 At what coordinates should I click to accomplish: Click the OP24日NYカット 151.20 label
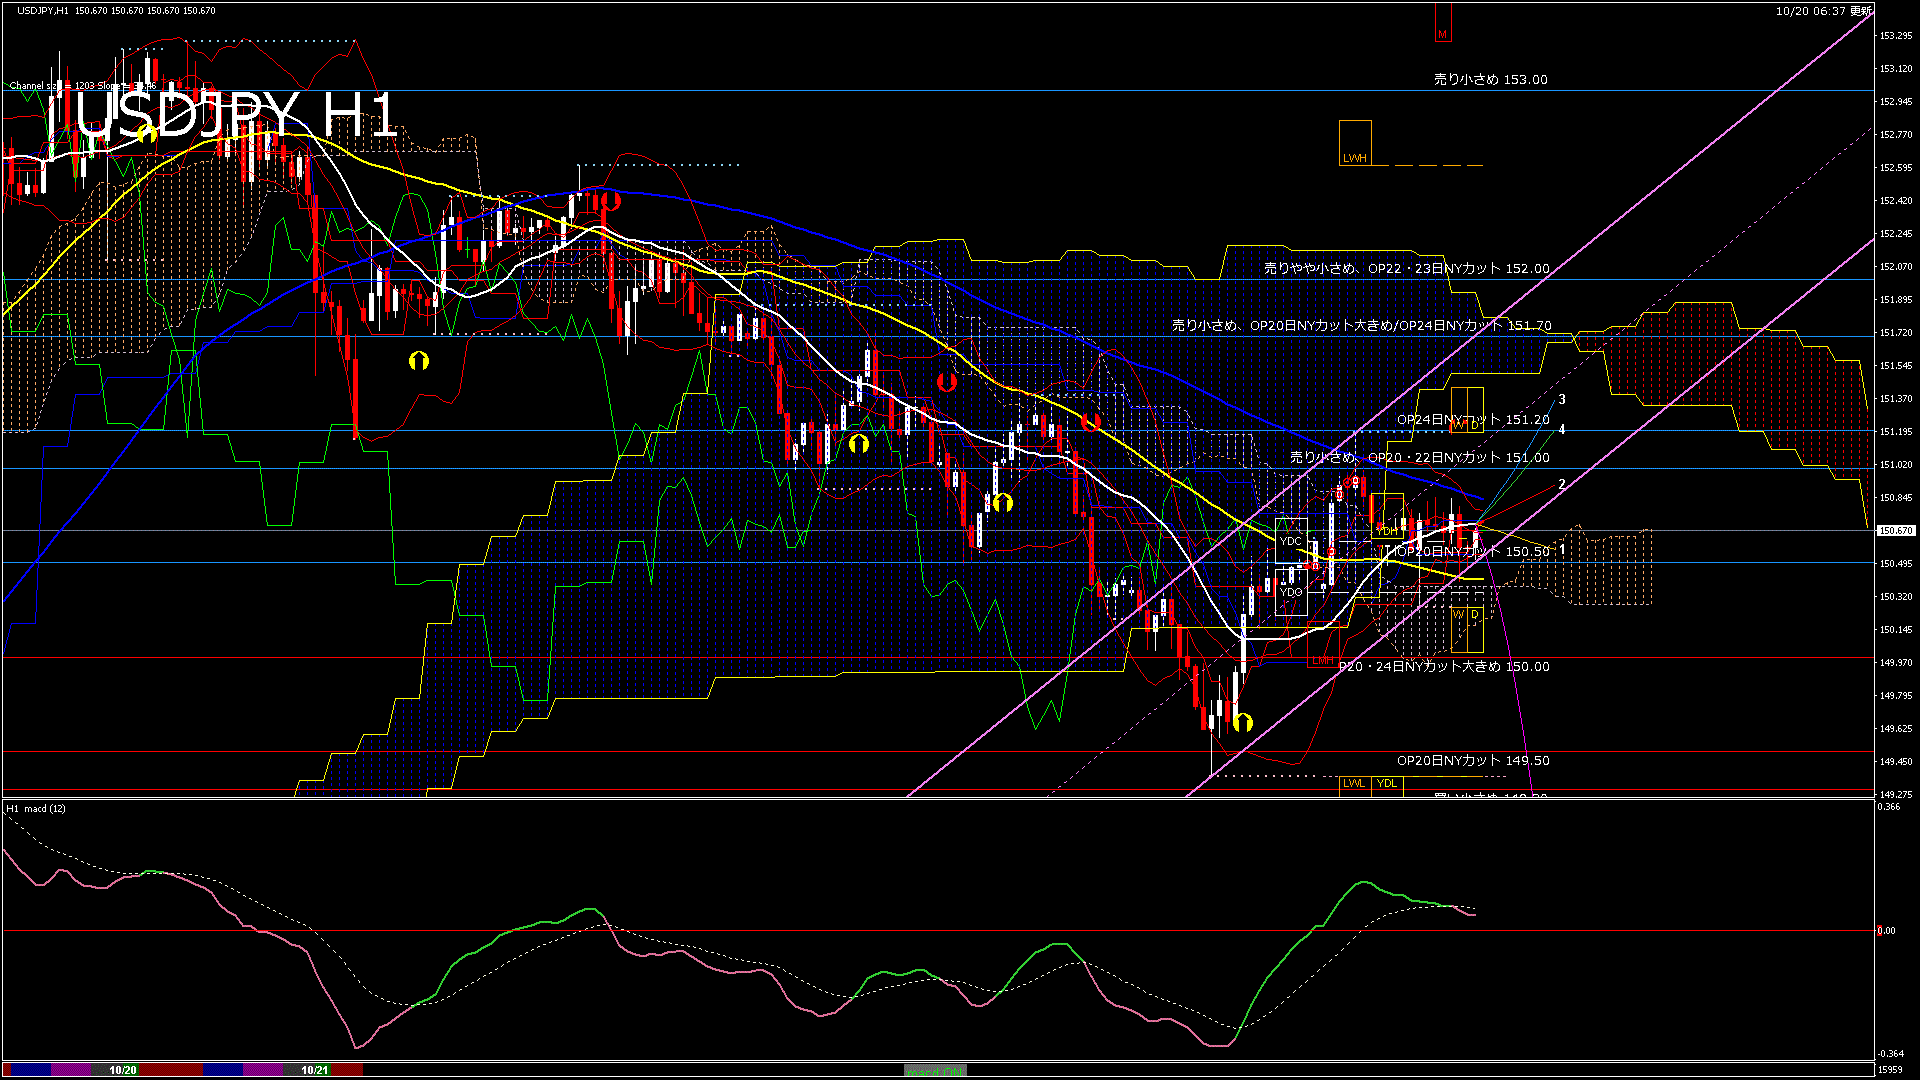[x=1473, y=420]
